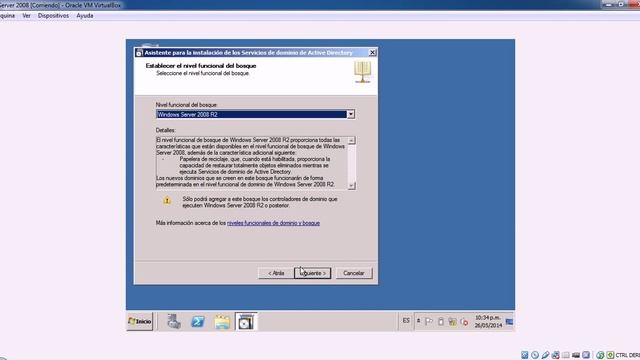Open Windows Explorer folder icon in taskbar

222,322
